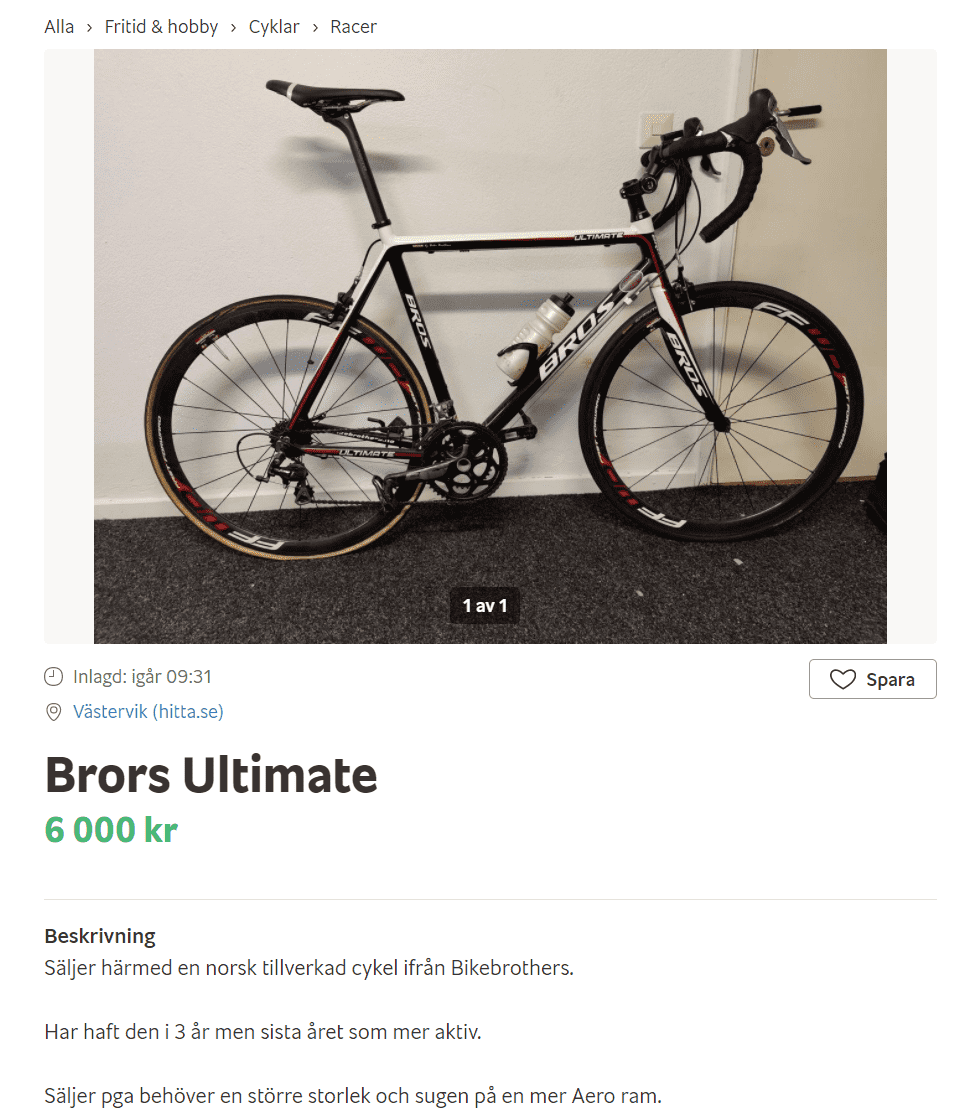Viewport: 976px width, 1118px height.
Task: Click the location pin icon
Action: [54, 712]
